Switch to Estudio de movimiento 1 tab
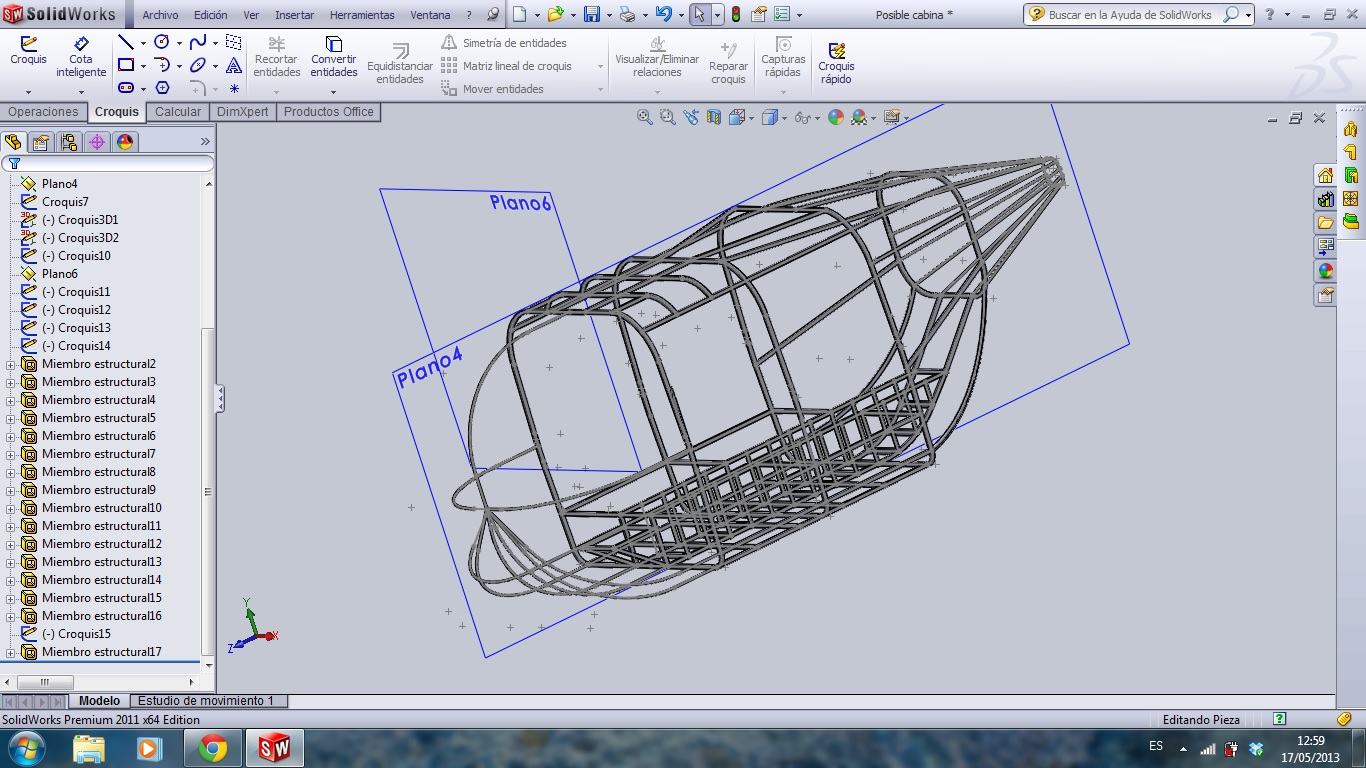 click(209, 701)
